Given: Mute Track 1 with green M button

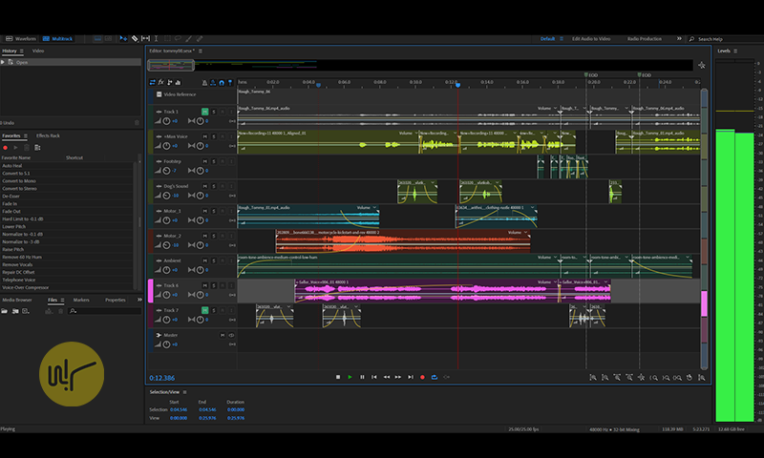Looking at the screenshot, I should [205, 112].
